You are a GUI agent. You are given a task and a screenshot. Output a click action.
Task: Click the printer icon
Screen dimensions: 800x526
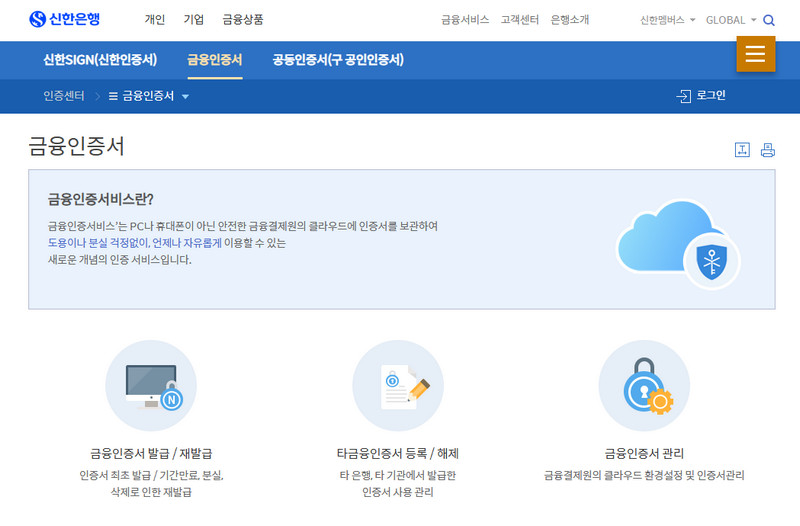coord(768,149)
